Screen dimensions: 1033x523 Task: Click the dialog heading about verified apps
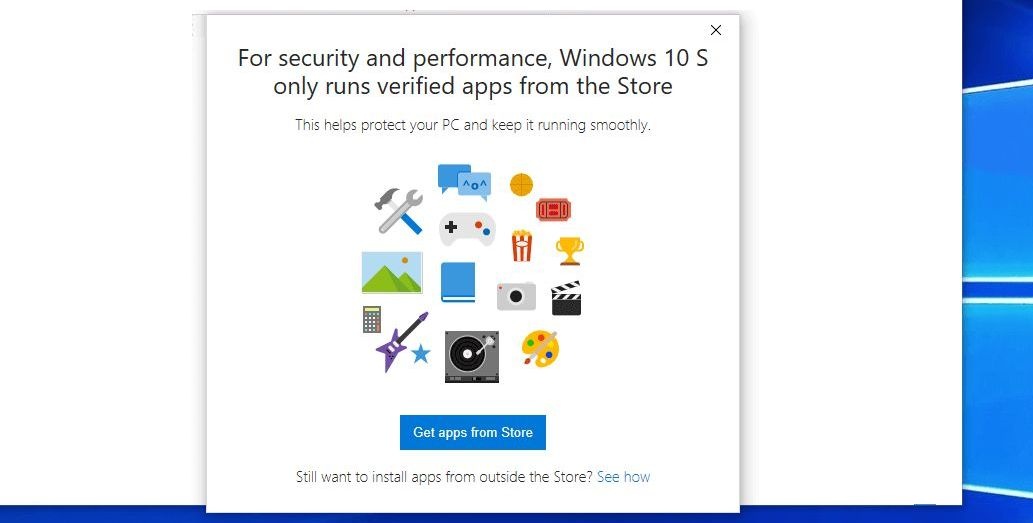[473, 72]
